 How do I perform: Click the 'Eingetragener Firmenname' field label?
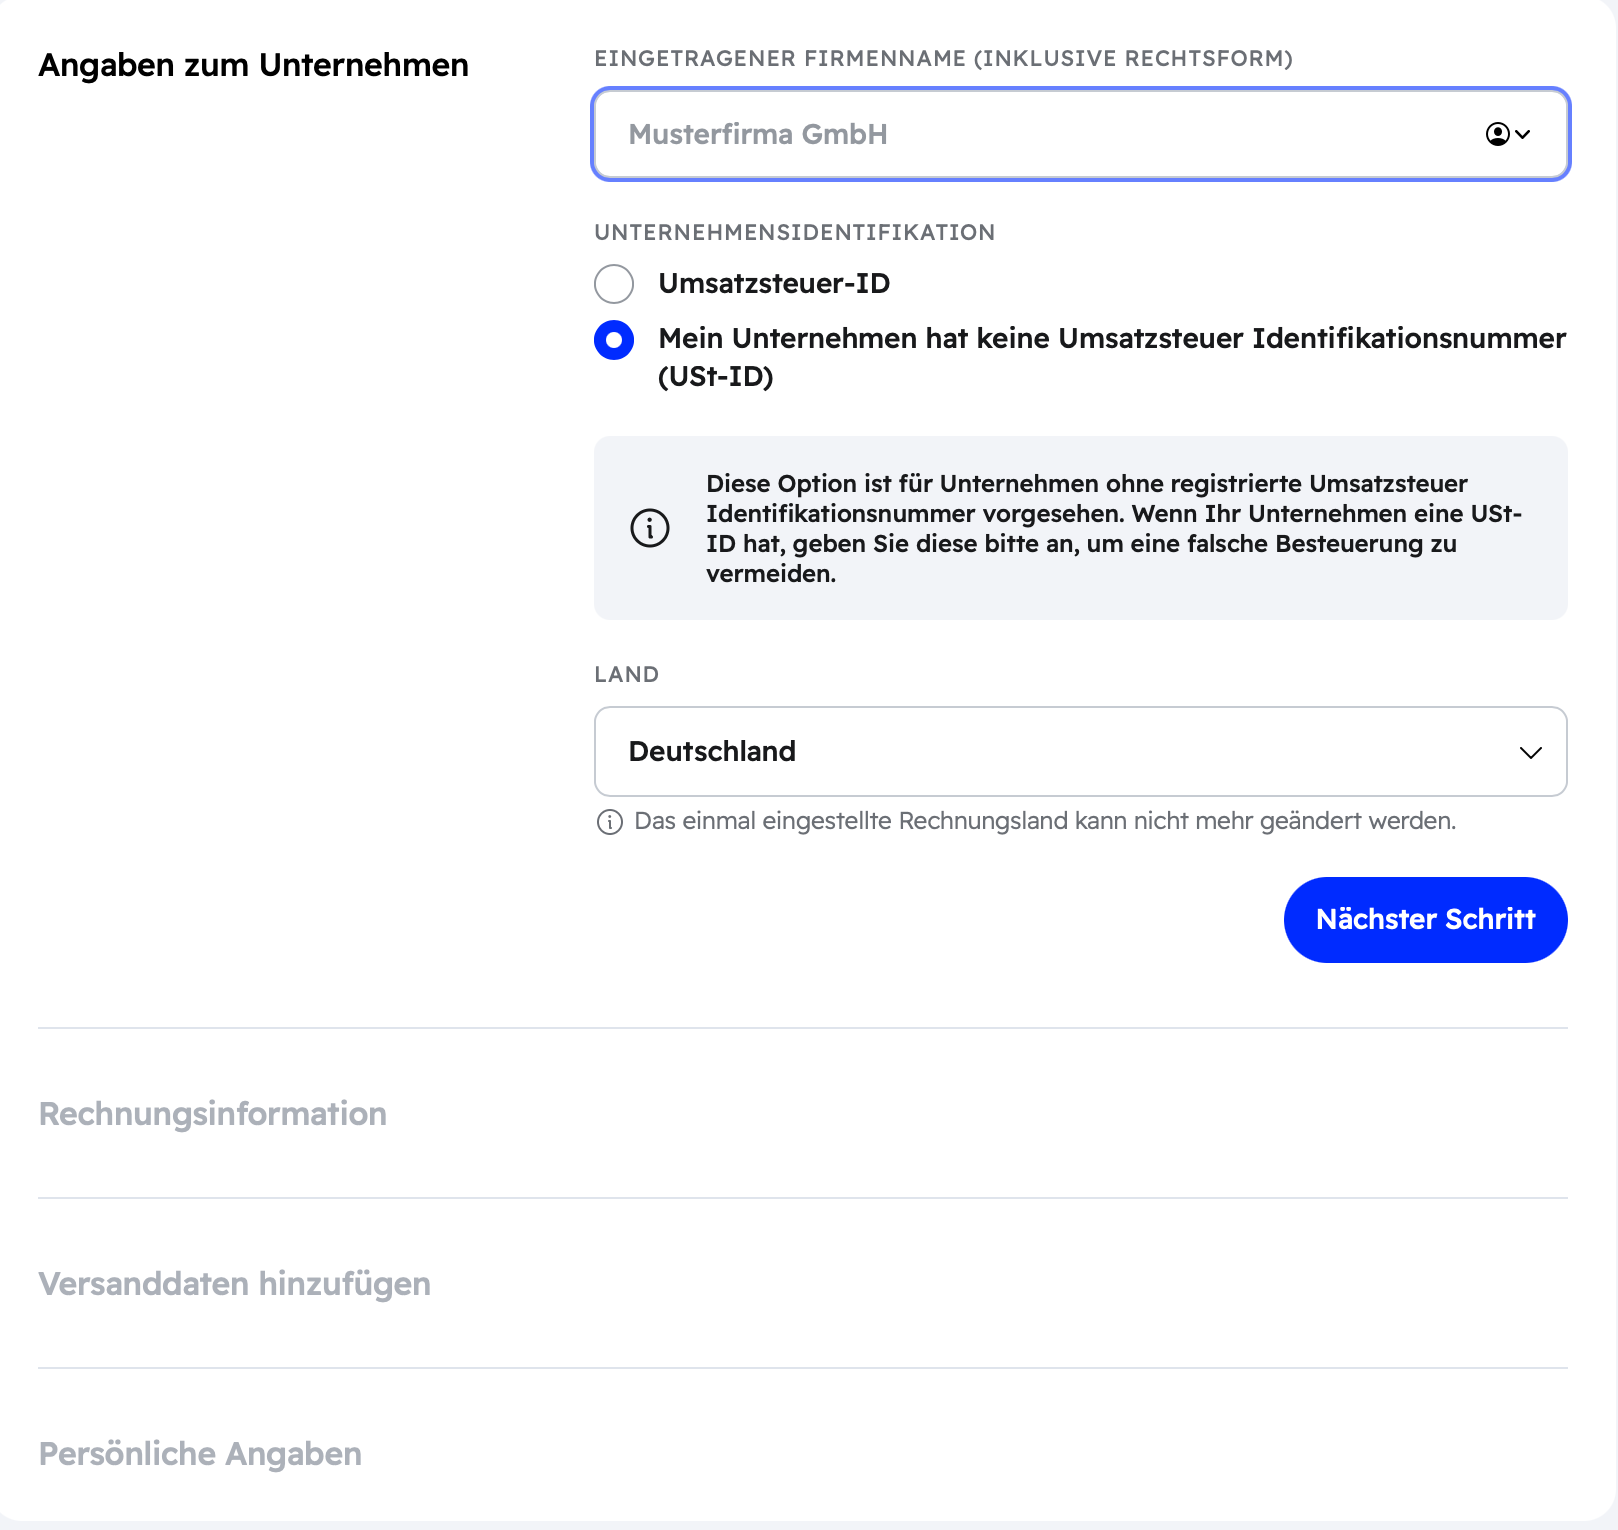click(x=943, y=59)
